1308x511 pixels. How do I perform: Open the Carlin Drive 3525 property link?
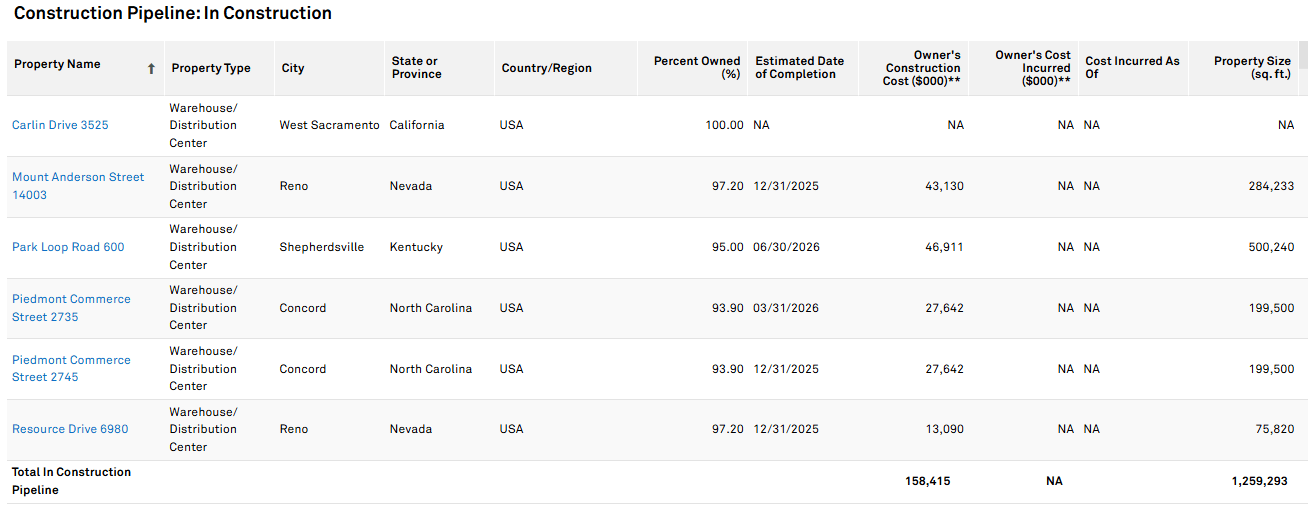tap(60, 125)
